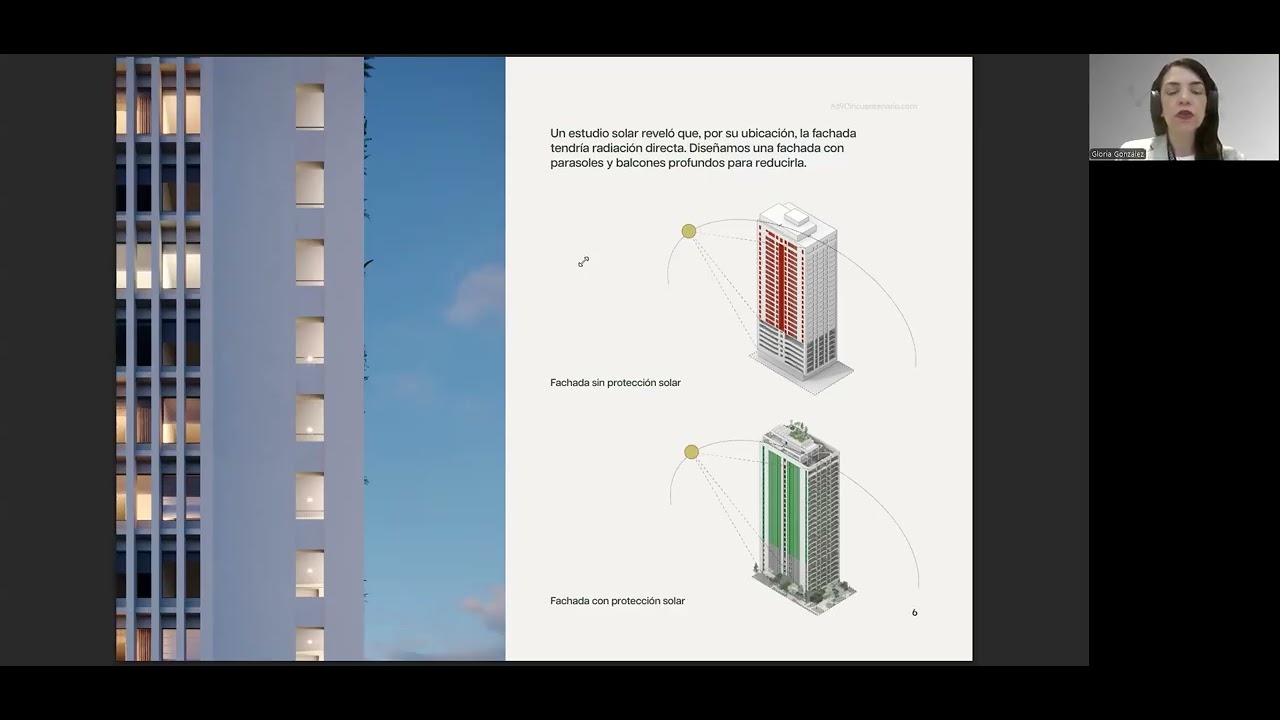Viewport: 1280px width, 720px height.
Task: Click the slide page number 6
Action: click(914, 612)
